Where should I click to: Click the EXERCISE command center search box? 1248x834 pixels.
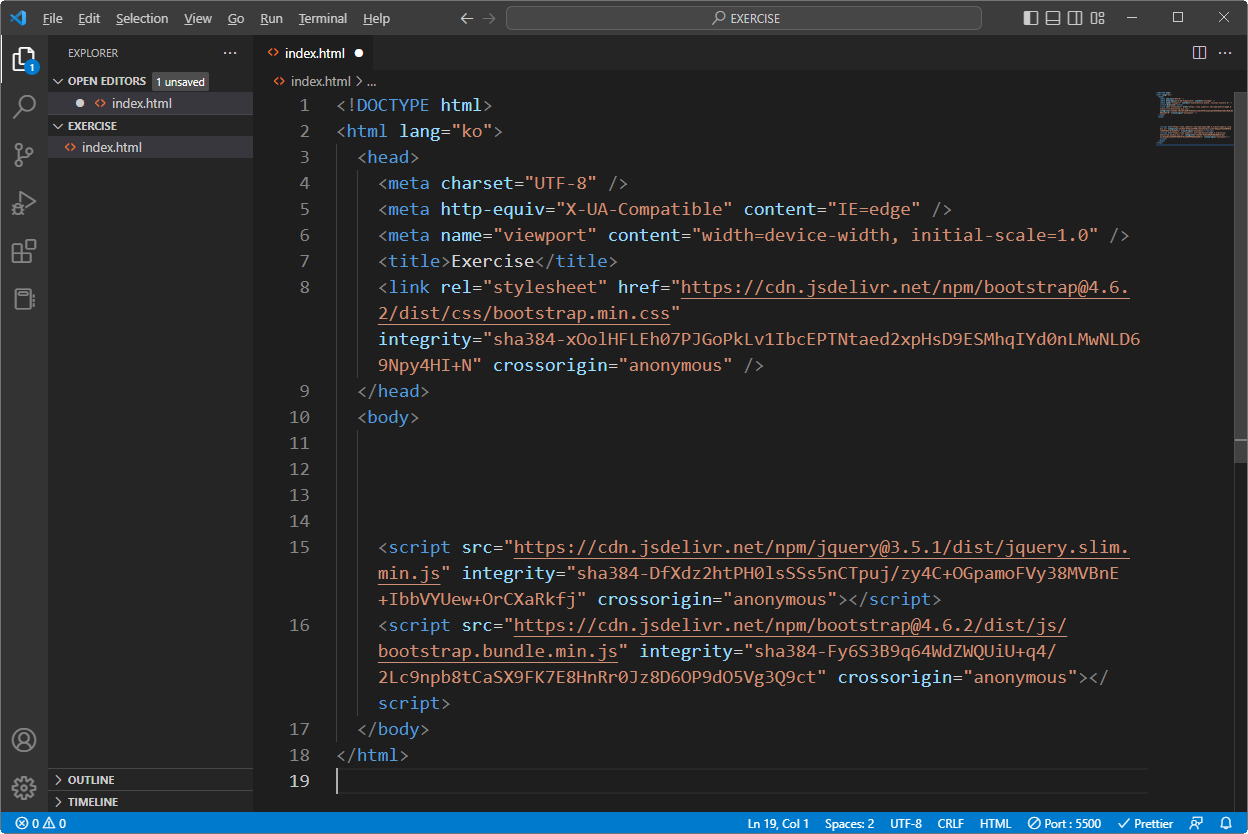[744, 18]
